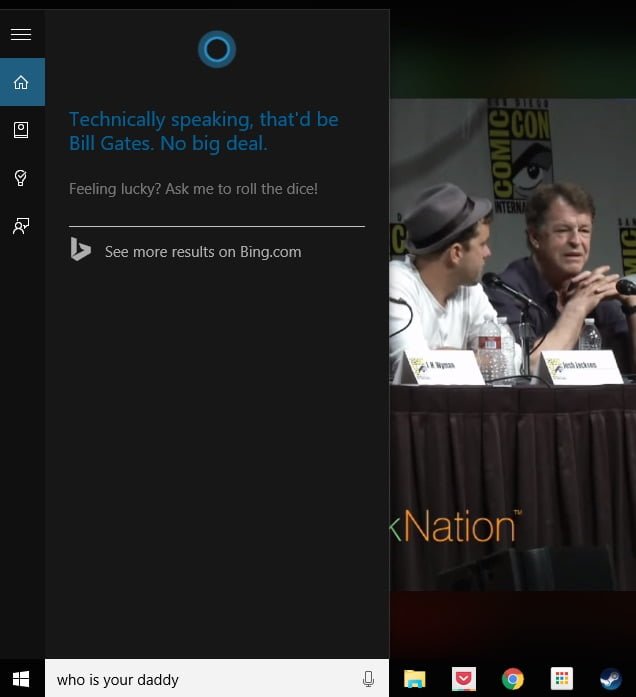Launch File Explorer from the taskbar

click(415, 680)
